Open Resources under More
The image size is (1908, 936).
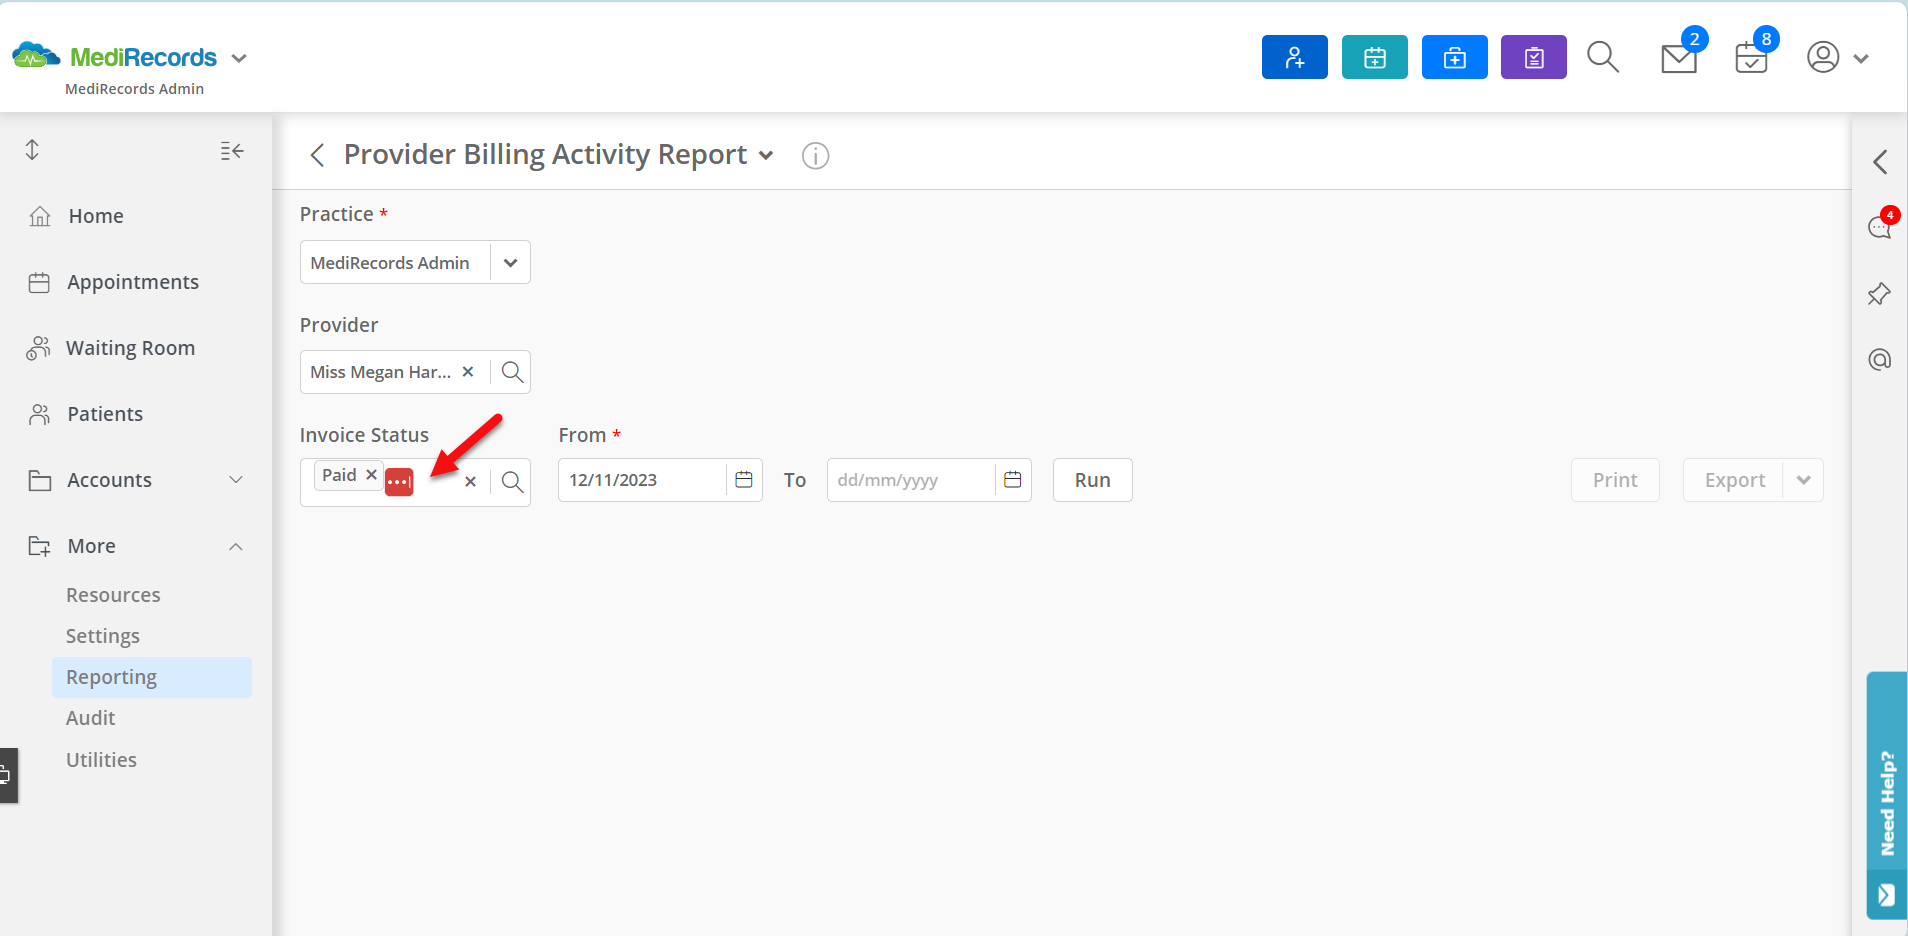coord(113,595)
